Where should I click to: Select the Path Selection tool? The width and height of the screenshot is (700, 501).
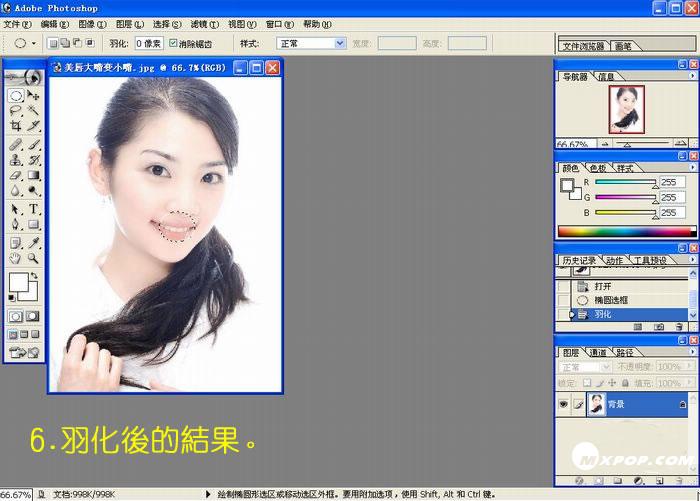click(x=16, y=209)
